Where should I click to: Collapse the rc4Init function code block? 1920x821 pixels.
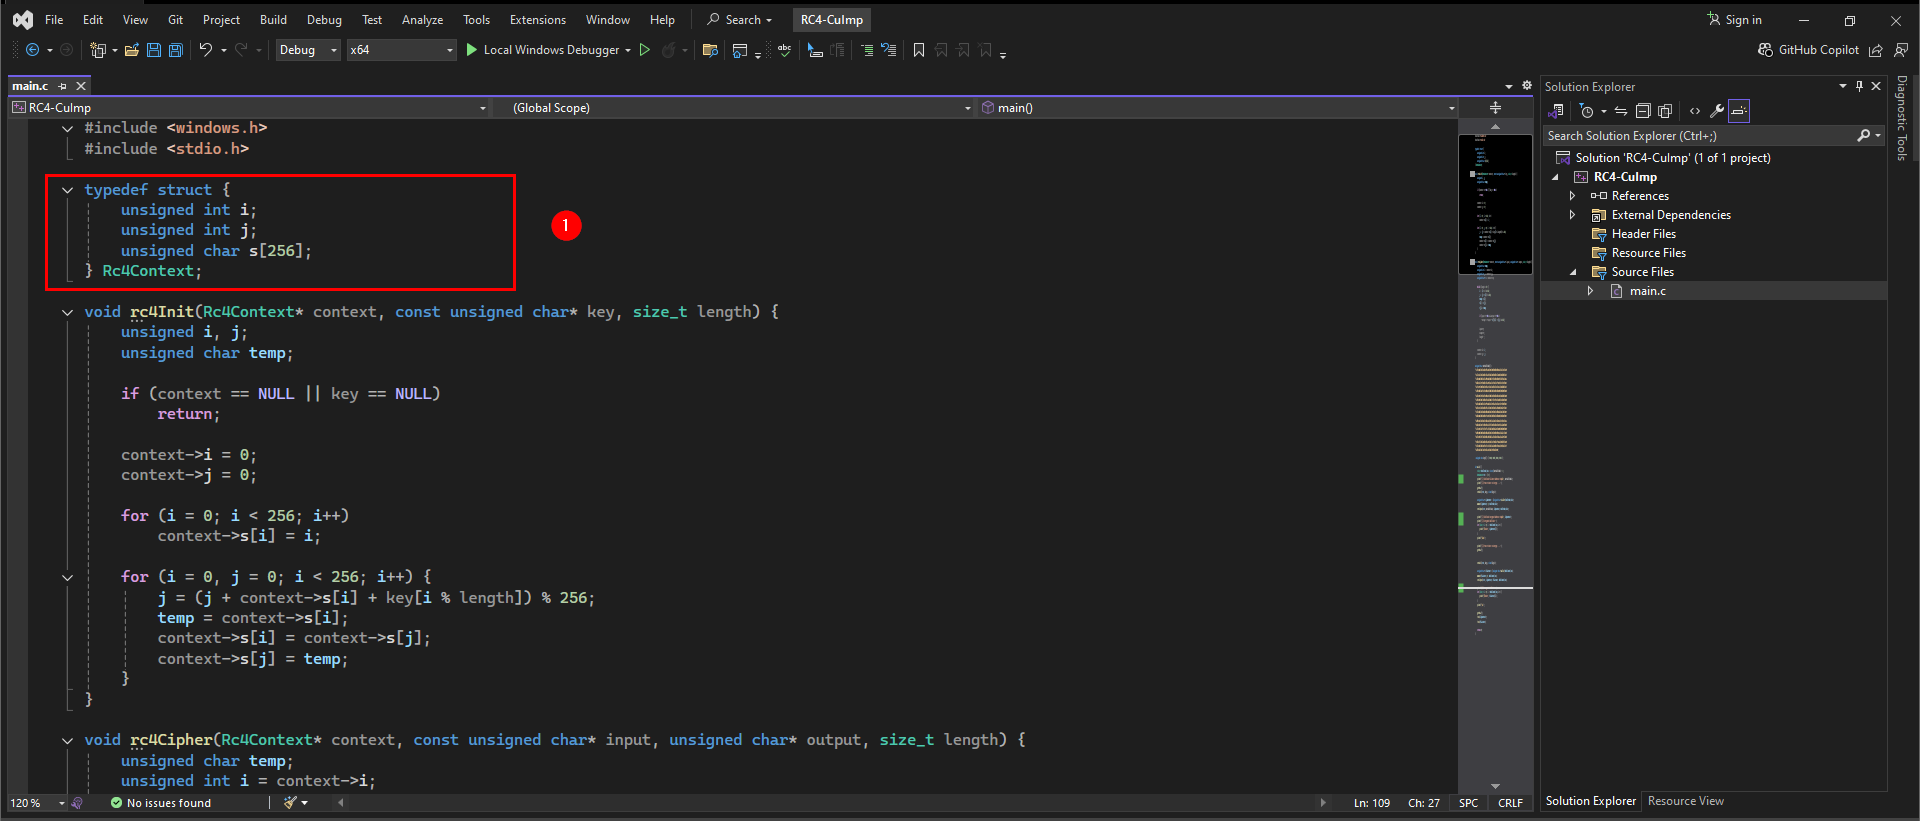tap(67, 312)
